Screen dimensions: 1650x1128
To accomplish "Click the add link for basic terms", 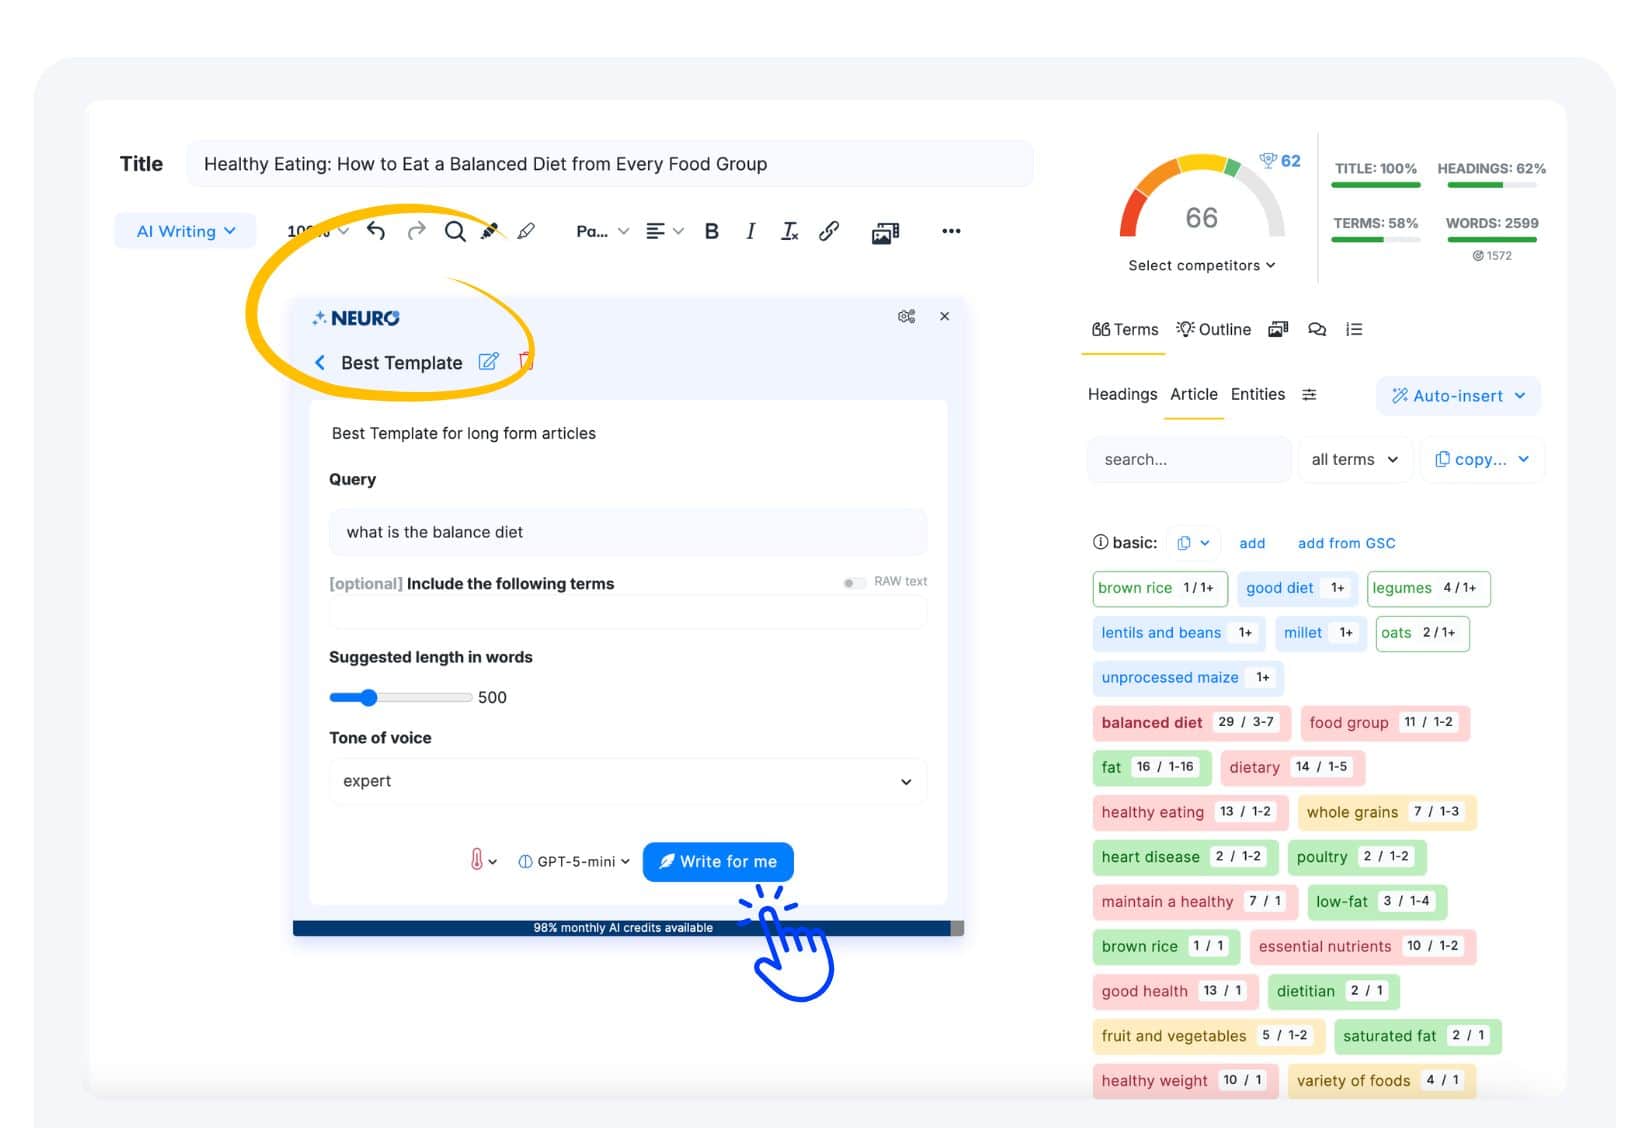I will tap(1252, 543).
